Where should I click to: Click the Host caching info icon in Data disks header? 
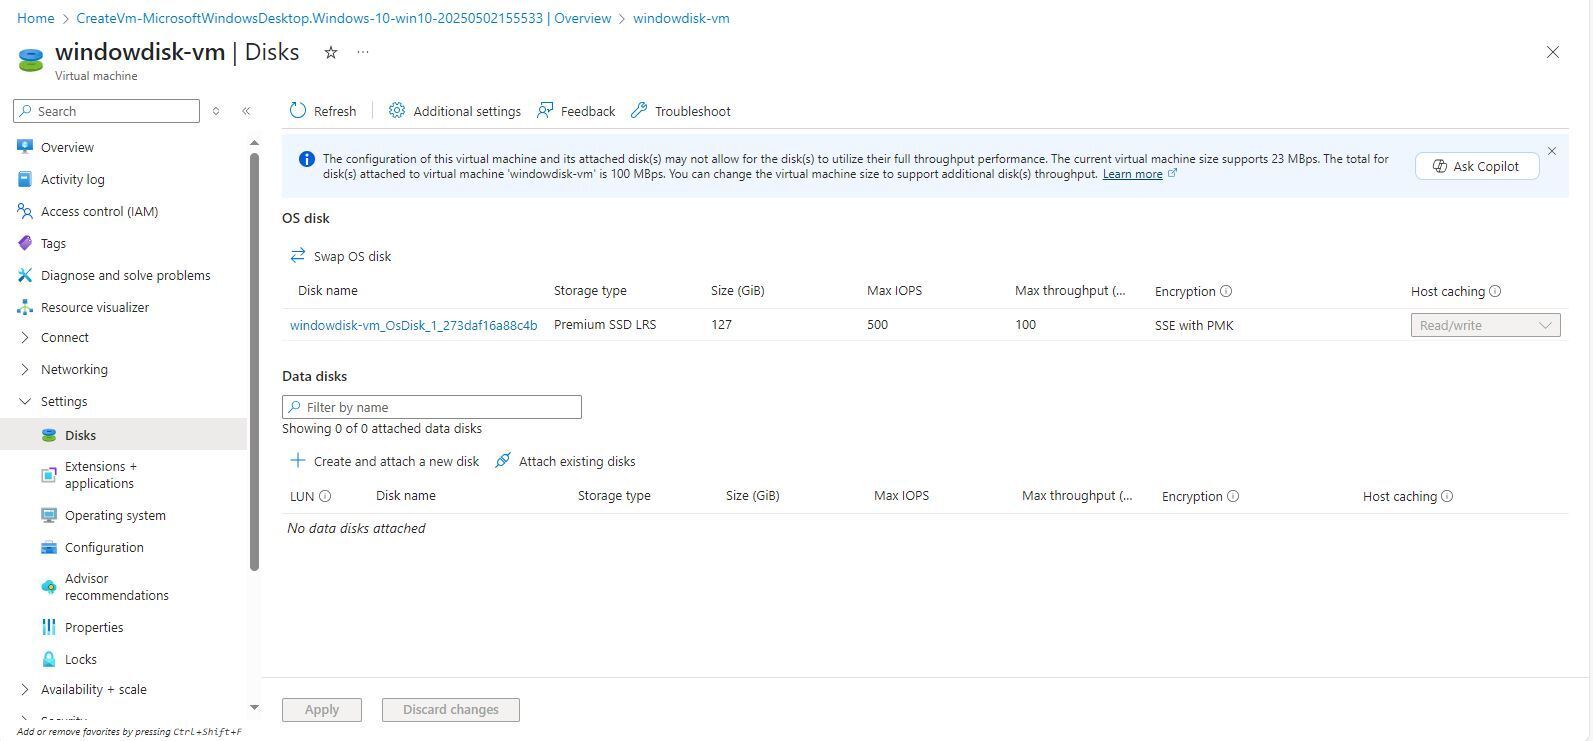click(x=1447, y=496)
